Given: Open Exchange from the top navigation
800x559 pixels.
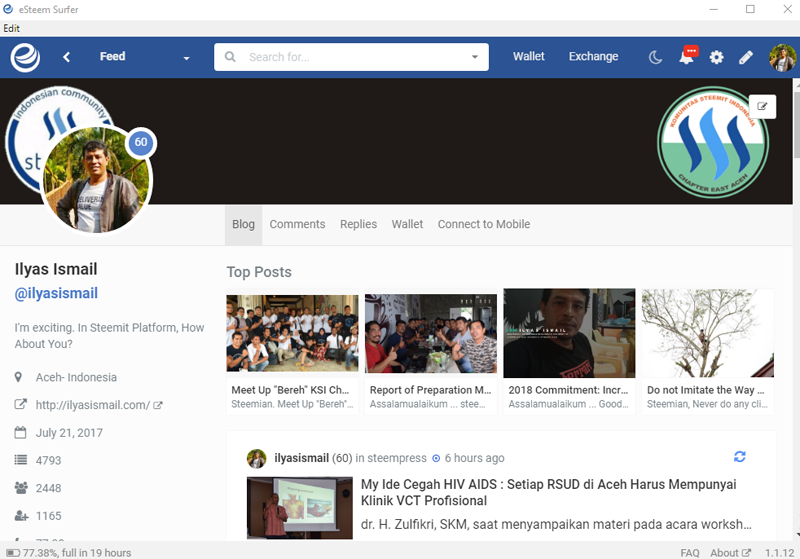Looking at the screenshot, I should pos(593,56).
